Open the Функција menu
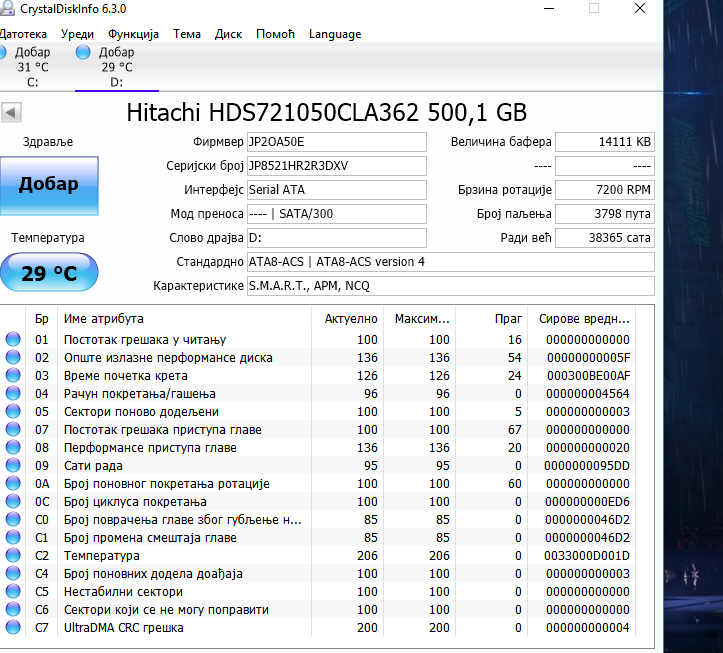The image size is (723, 653). pyautogui.click(x=133, y=34)
